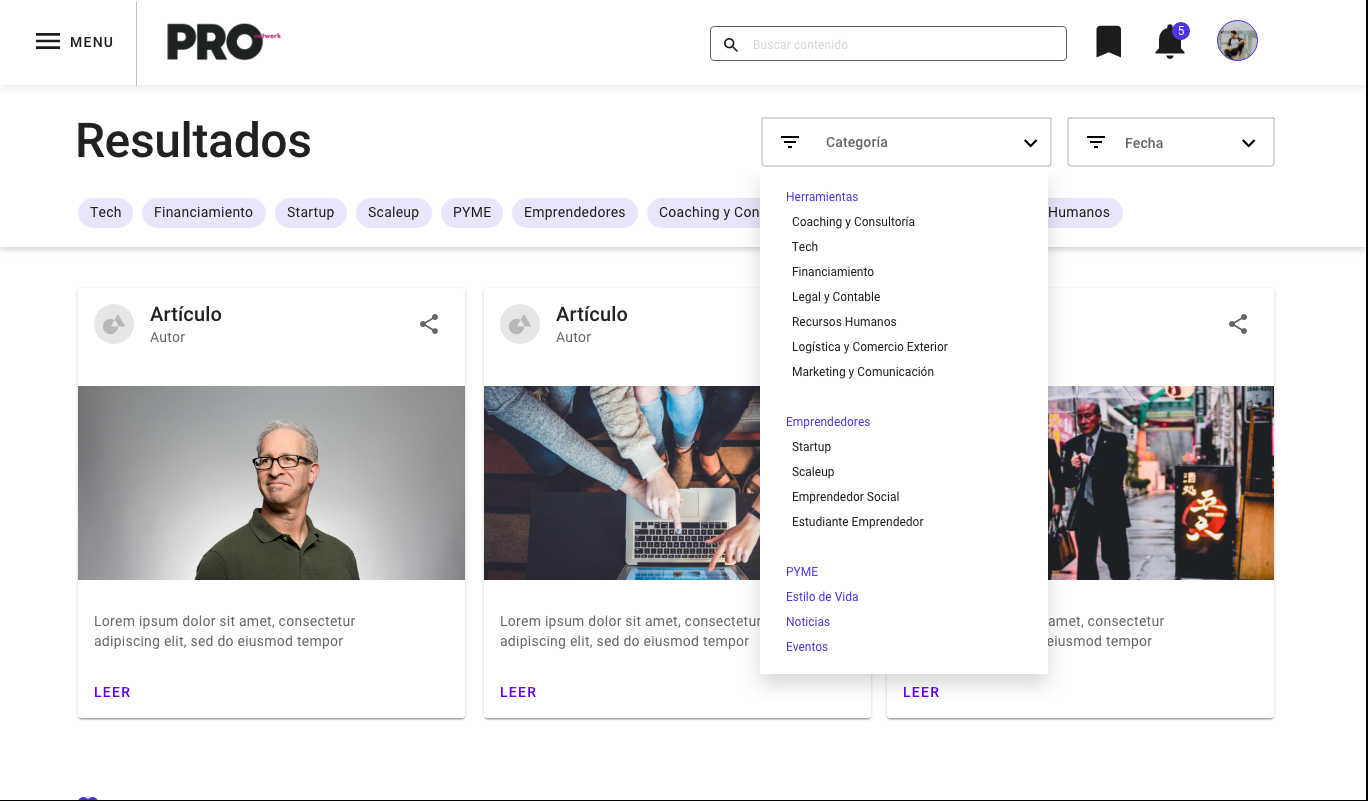
Task: Share the first article card
Action: (429, 324)
